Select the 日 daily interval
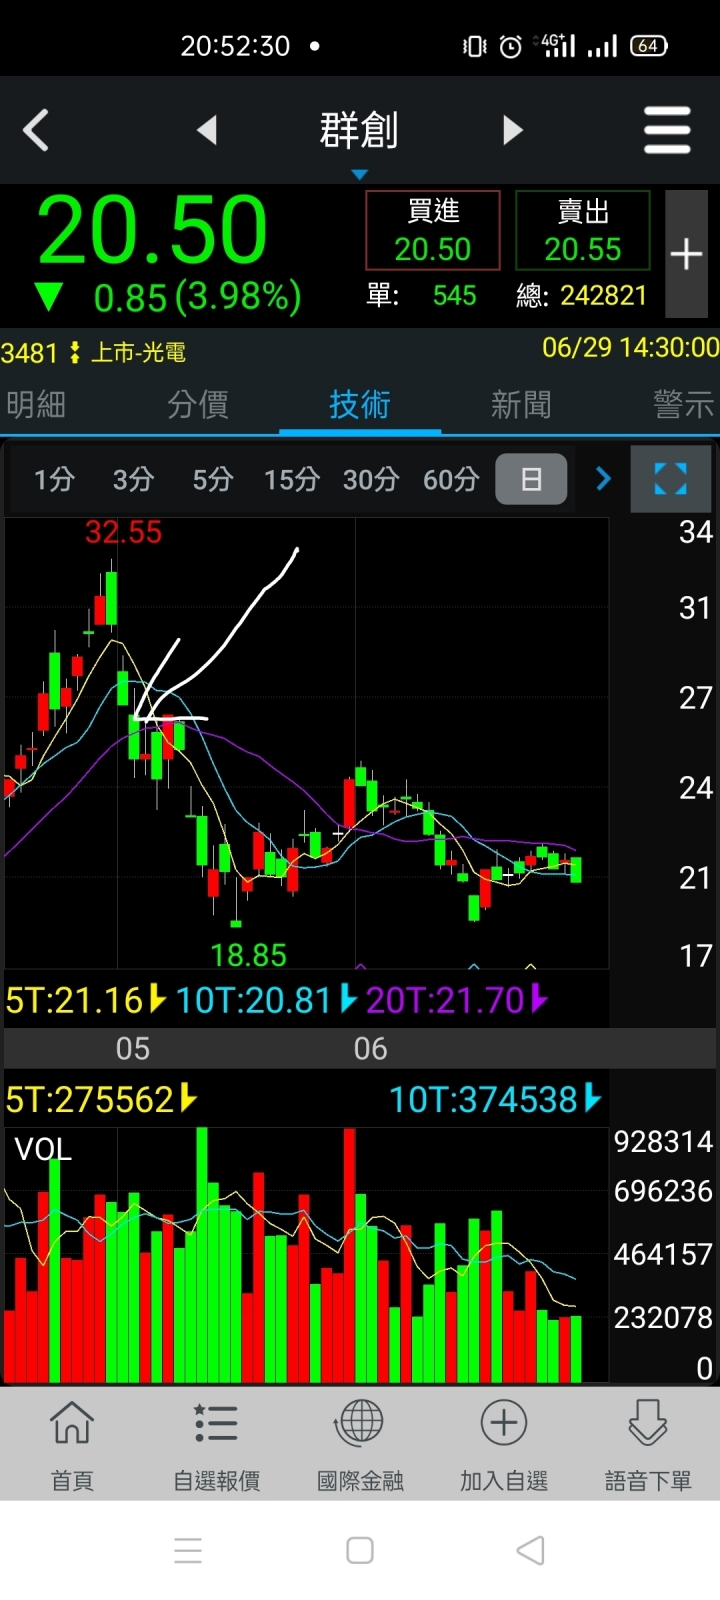 point(531,480)
